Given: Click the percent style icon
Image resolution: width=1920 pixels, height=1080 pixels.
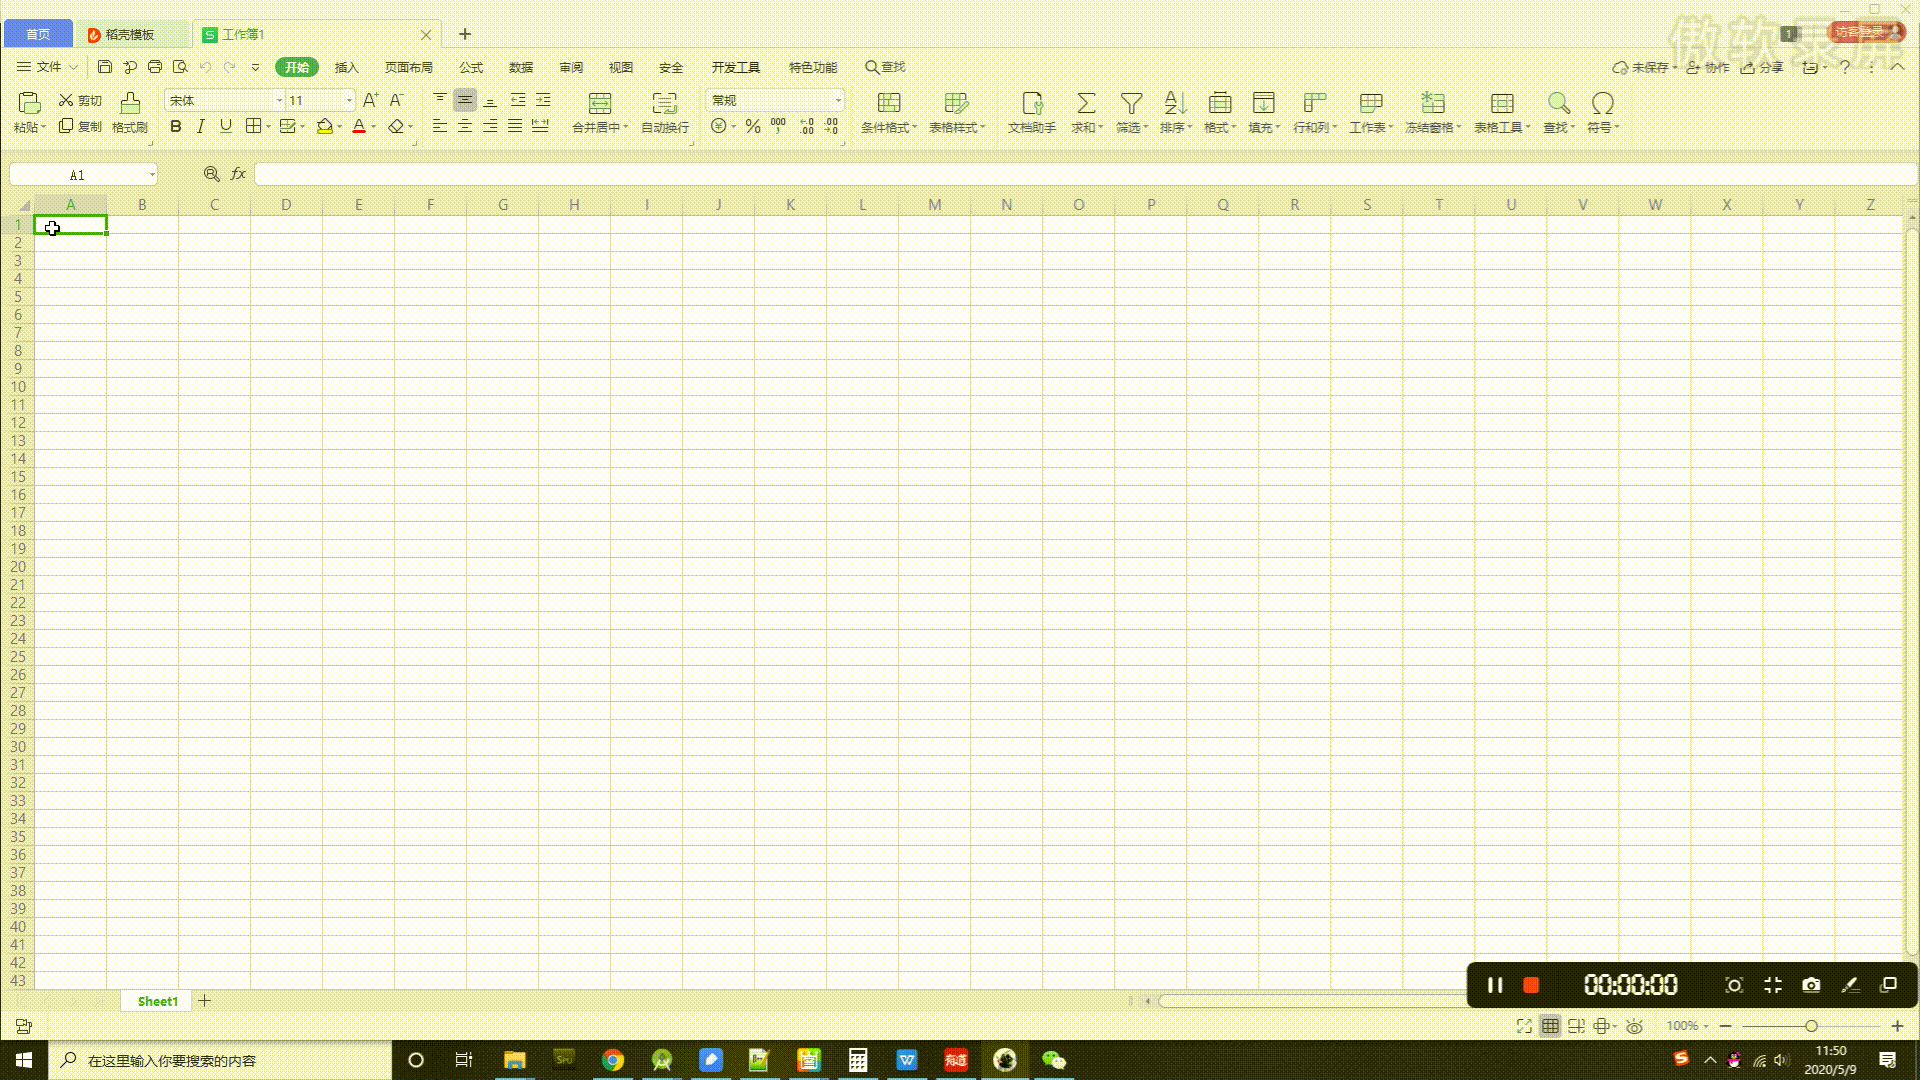Looking at the screenshot, I should 752,126.
